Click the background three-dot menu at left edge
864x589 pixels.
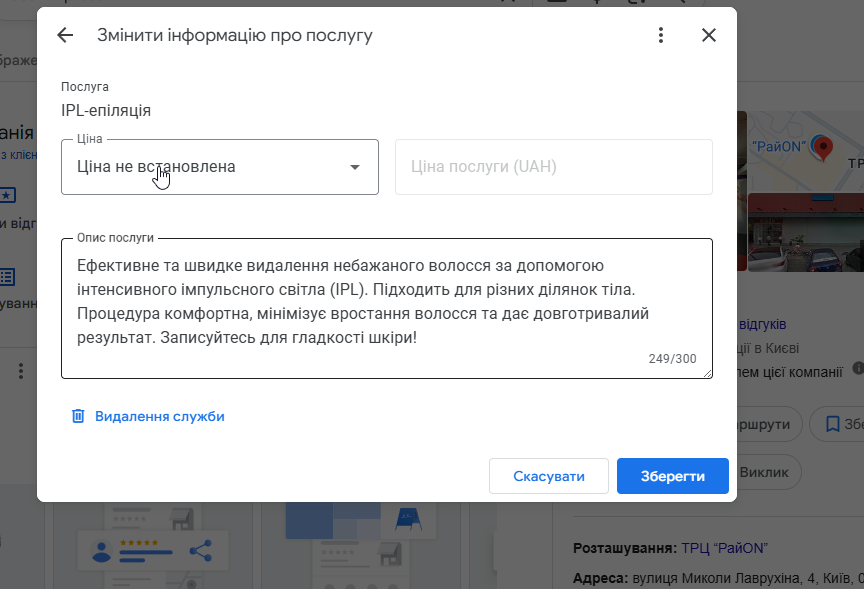click(x=21, y=371)
